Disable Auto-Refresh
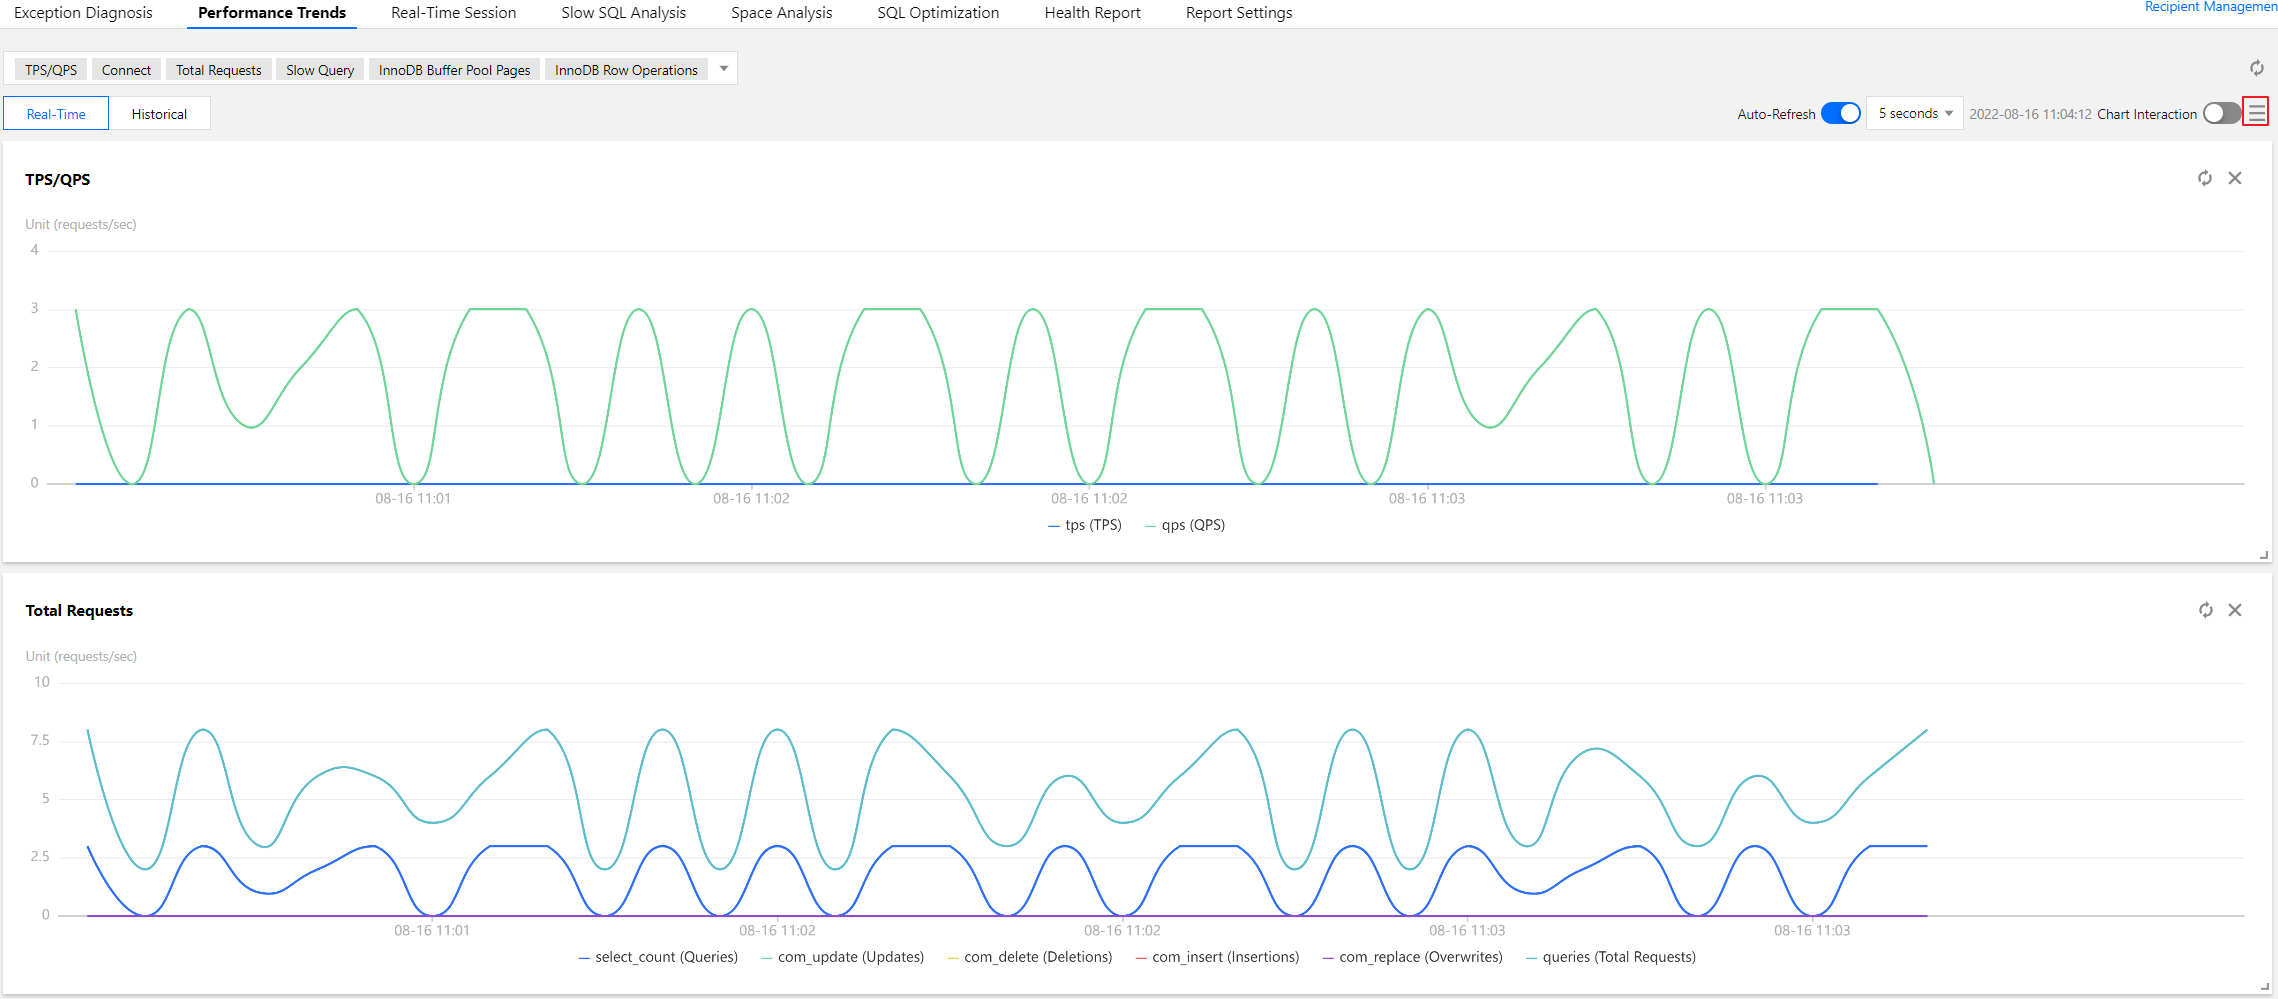The height and width of the screenshot is (999, 2278). (x=1840, y=113)
